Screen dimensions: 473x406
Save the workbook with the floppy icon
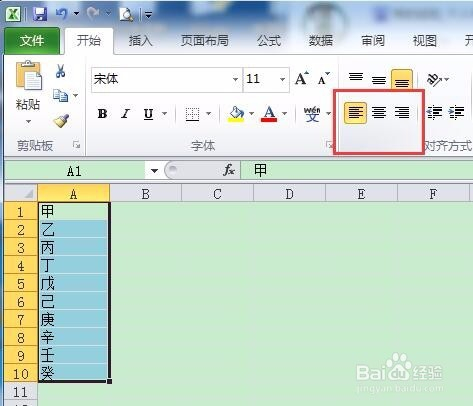40,14
